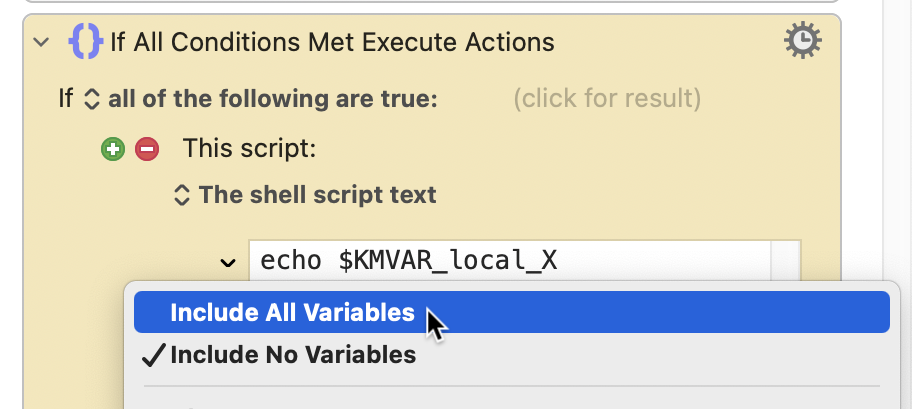912x409 pixels.
Task: Choose Include No Variables menu item
Action: [512, 355]
